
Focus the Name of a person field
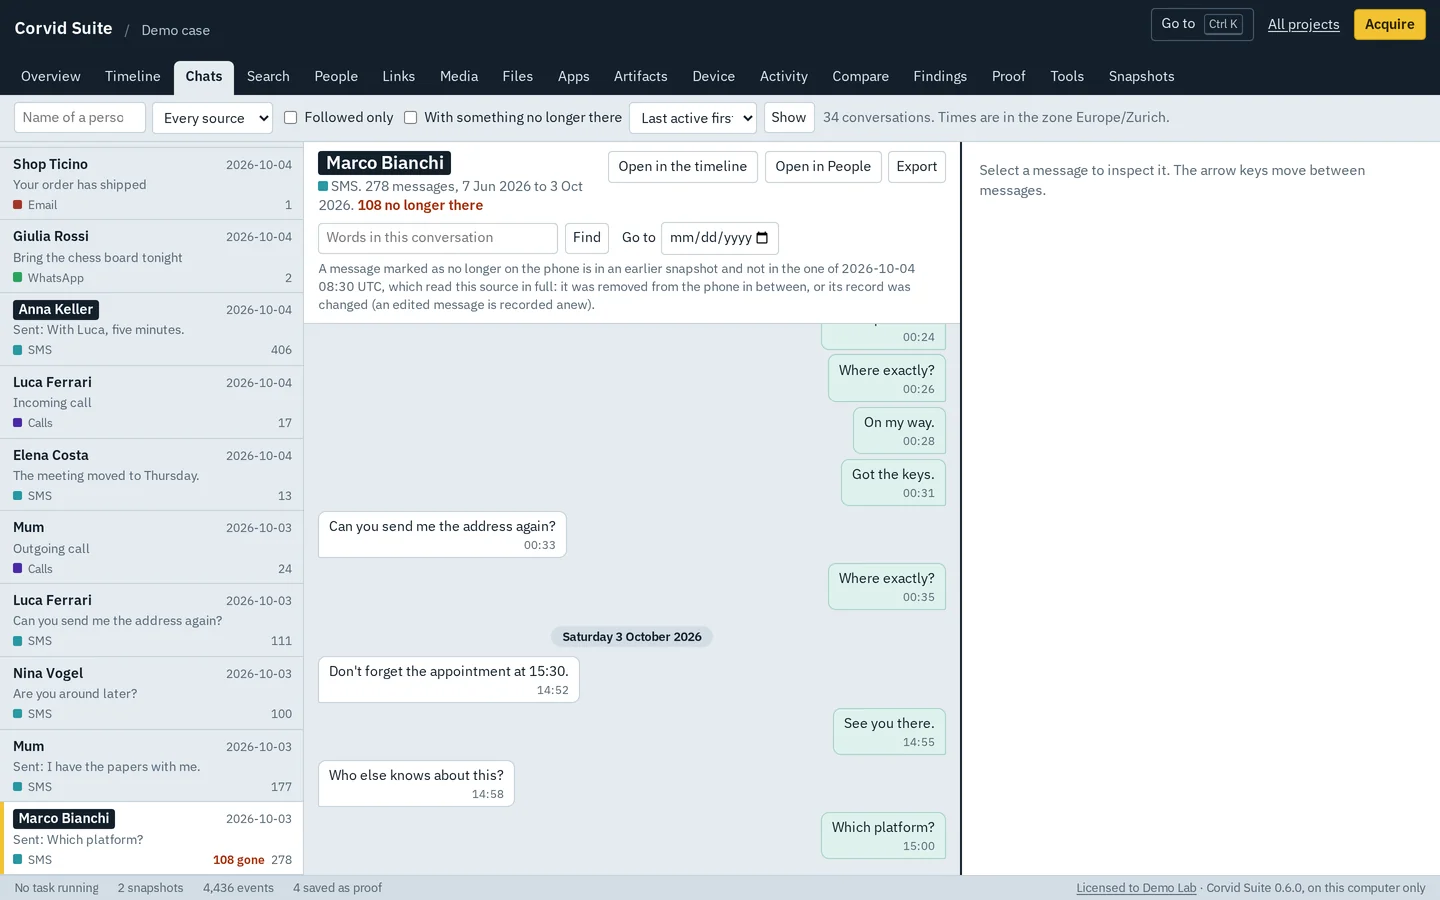click(80, 118)
